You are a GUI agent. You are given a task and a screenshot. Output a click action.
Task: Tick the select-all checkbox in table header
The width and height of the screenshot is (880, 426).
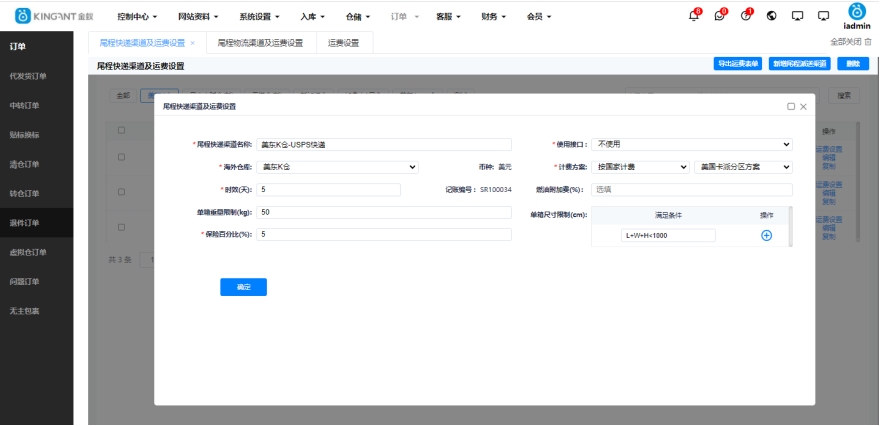[x=121, y=130]
